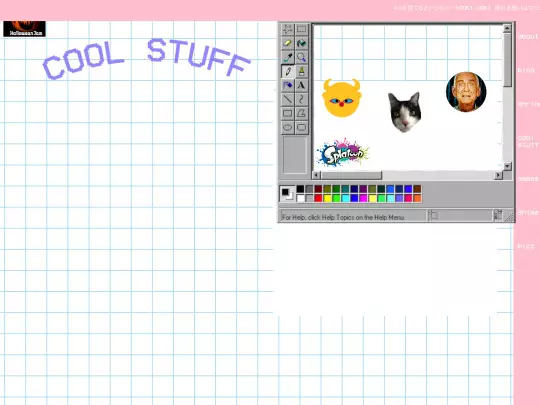Select the bright red color swatch
The image size is (540, 405).
[318, 198]
